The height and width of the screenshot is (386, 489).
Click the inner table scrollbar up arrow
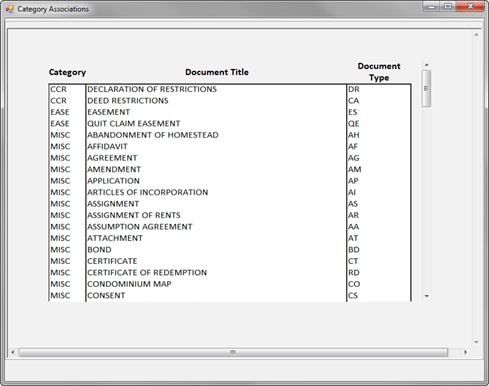426,65
